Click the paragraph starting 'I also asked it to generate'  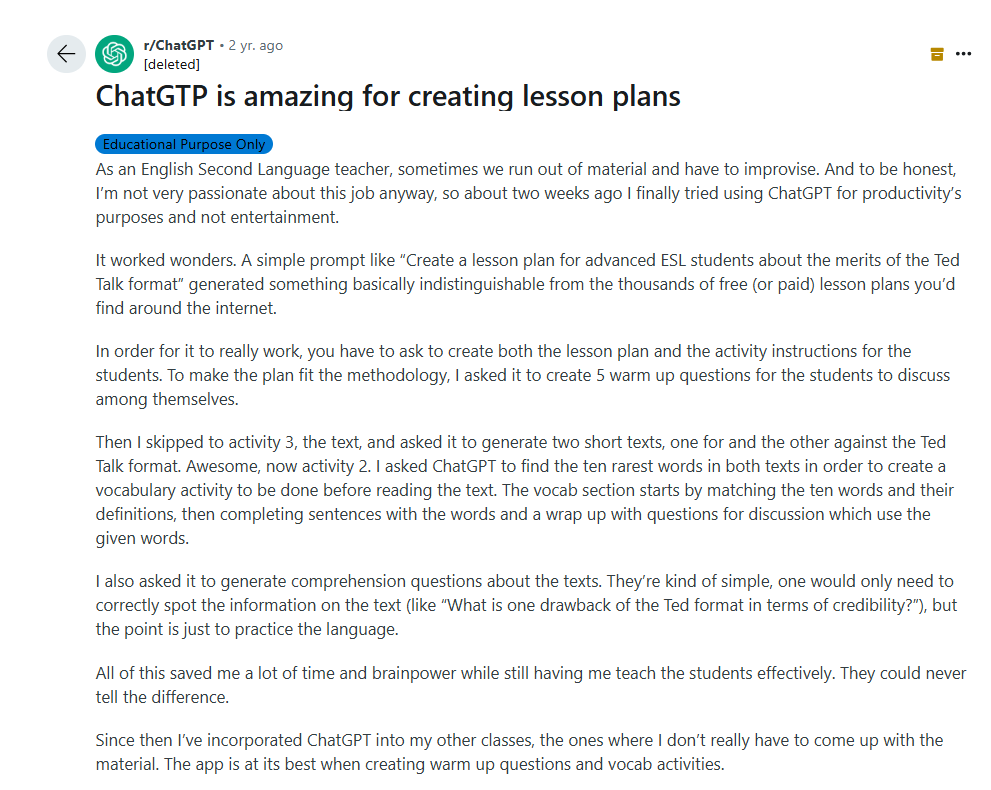[526, 605]
